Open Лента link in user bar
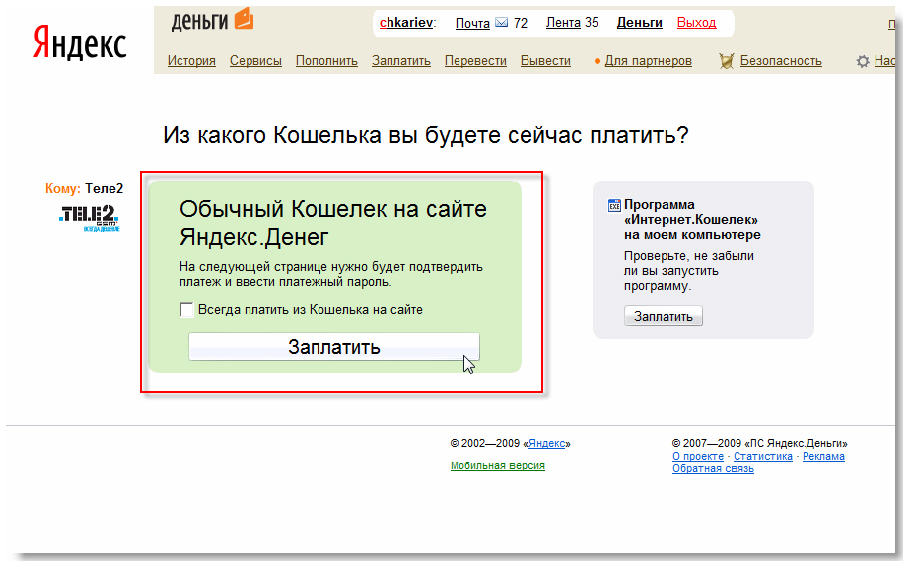 pos(563,22)
